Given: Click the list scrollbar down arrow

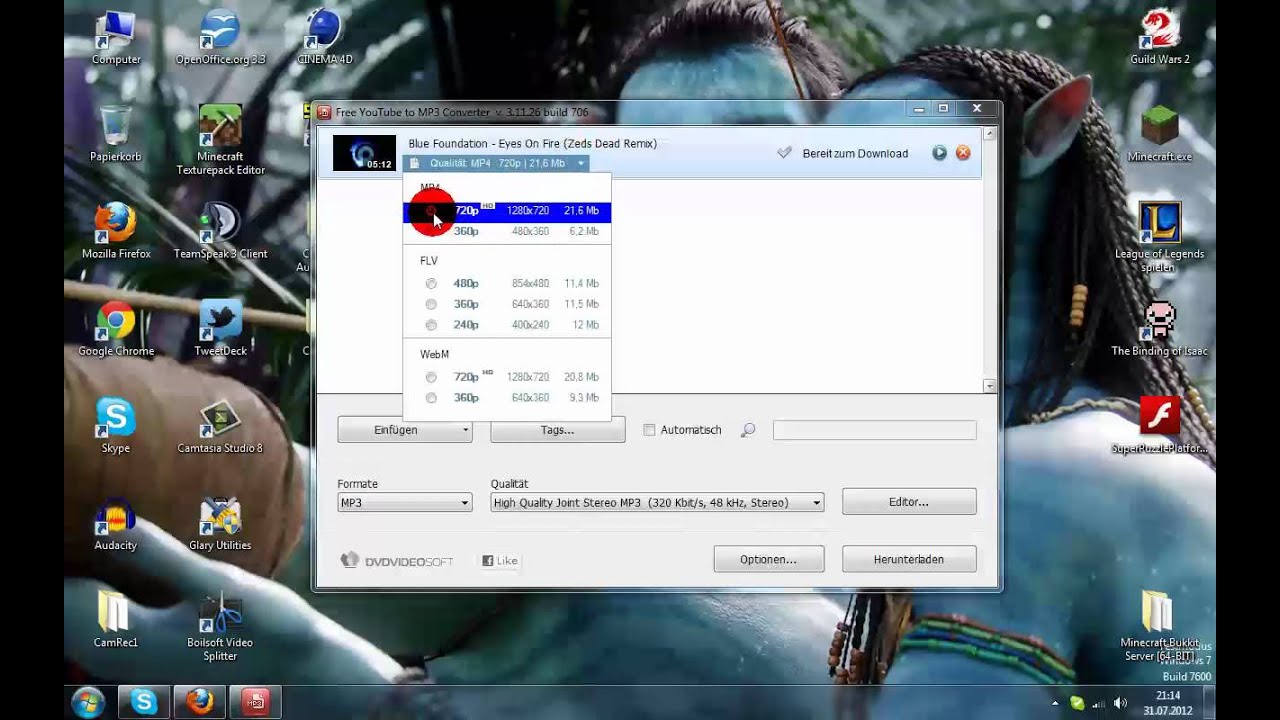Looking at the screenshot, I should click(989, 386).
